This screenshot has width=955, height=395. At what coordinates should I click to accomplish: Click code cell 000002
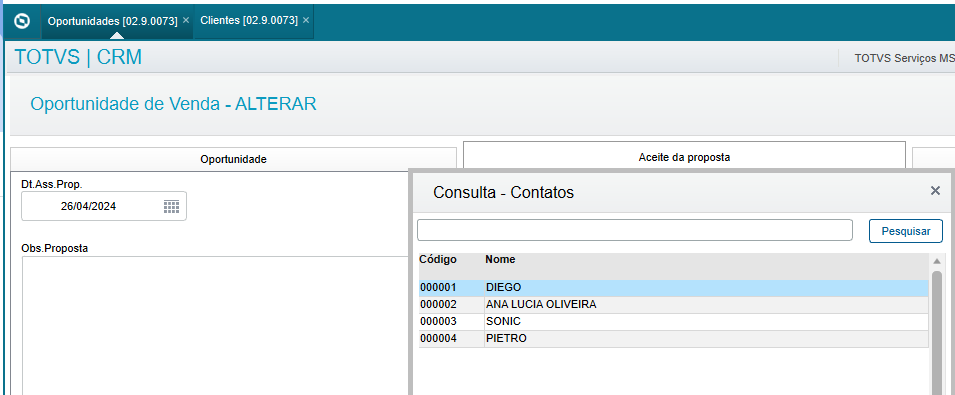click(x=438, y=304)
